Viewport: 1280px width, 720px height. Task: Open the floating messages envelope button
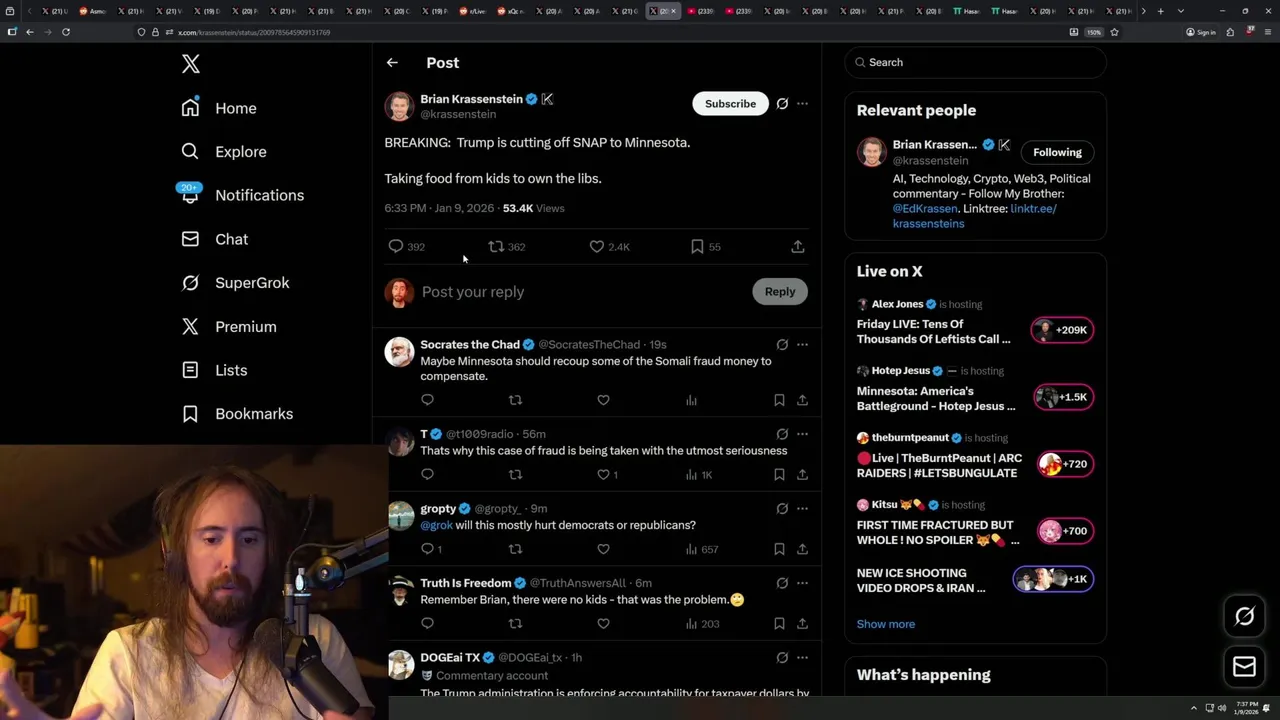1244,667
